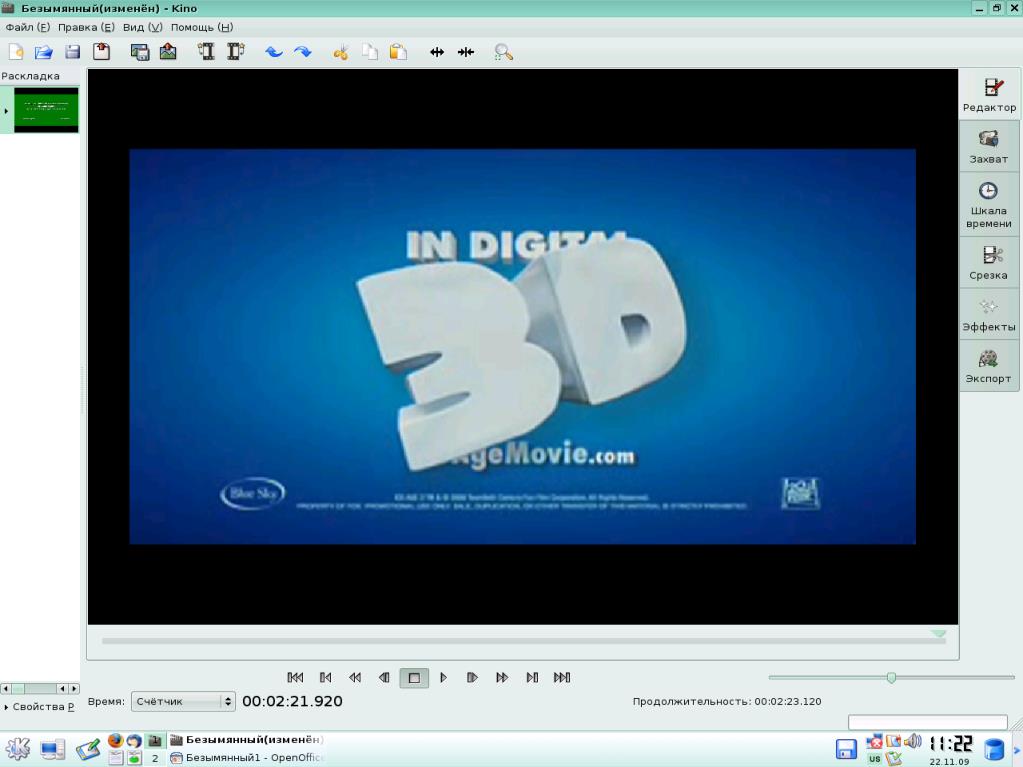Click the timecode 00:02:21.920
Image resolution: width=1023 pixels, height=767 pixels.
coord(292,701)
